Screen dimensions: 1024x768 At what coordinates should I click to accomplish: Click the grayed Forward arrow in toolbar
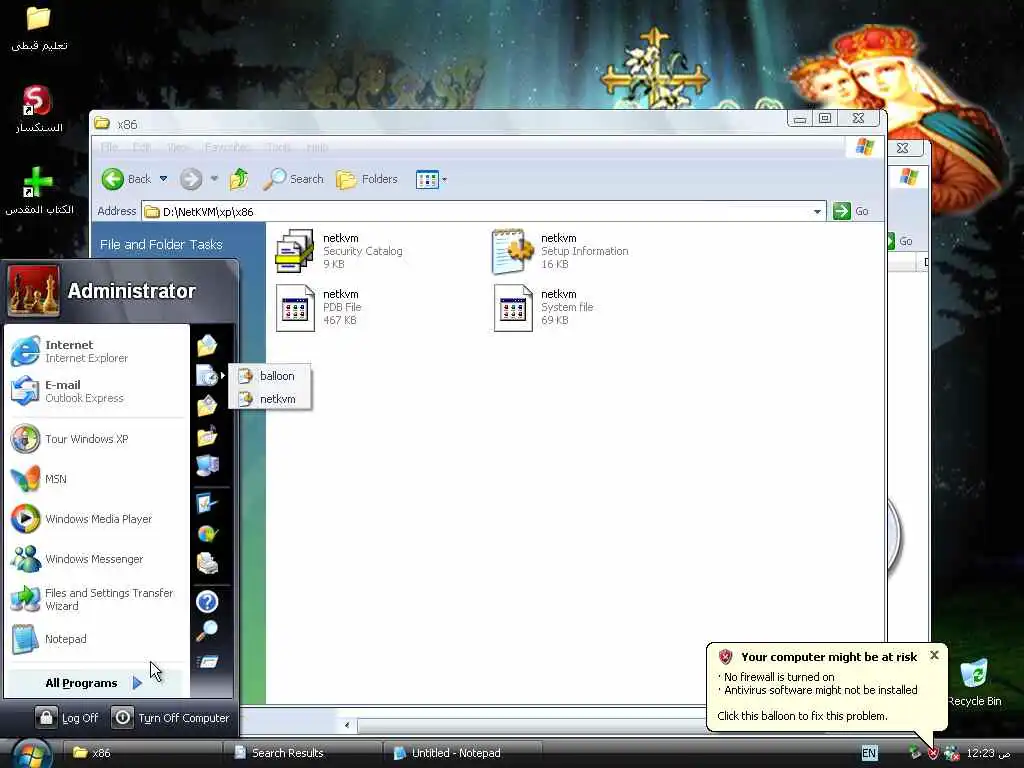click(x=191, y=179)
